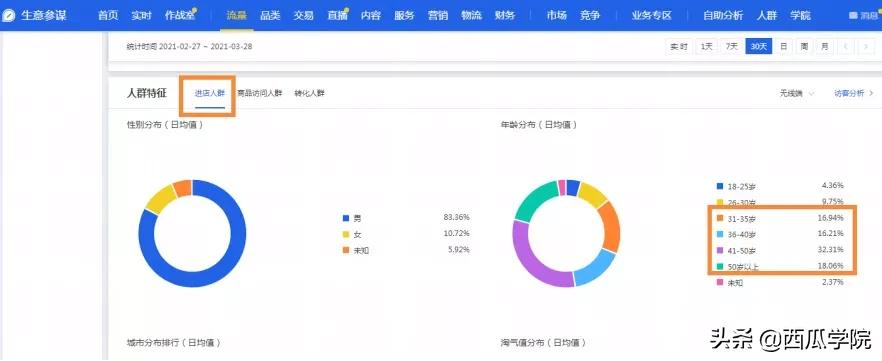The width and height of the screenshot is (882, 361).
Task: Click the 城市分布排行（日均值） heading
Action: pos(174,342)
